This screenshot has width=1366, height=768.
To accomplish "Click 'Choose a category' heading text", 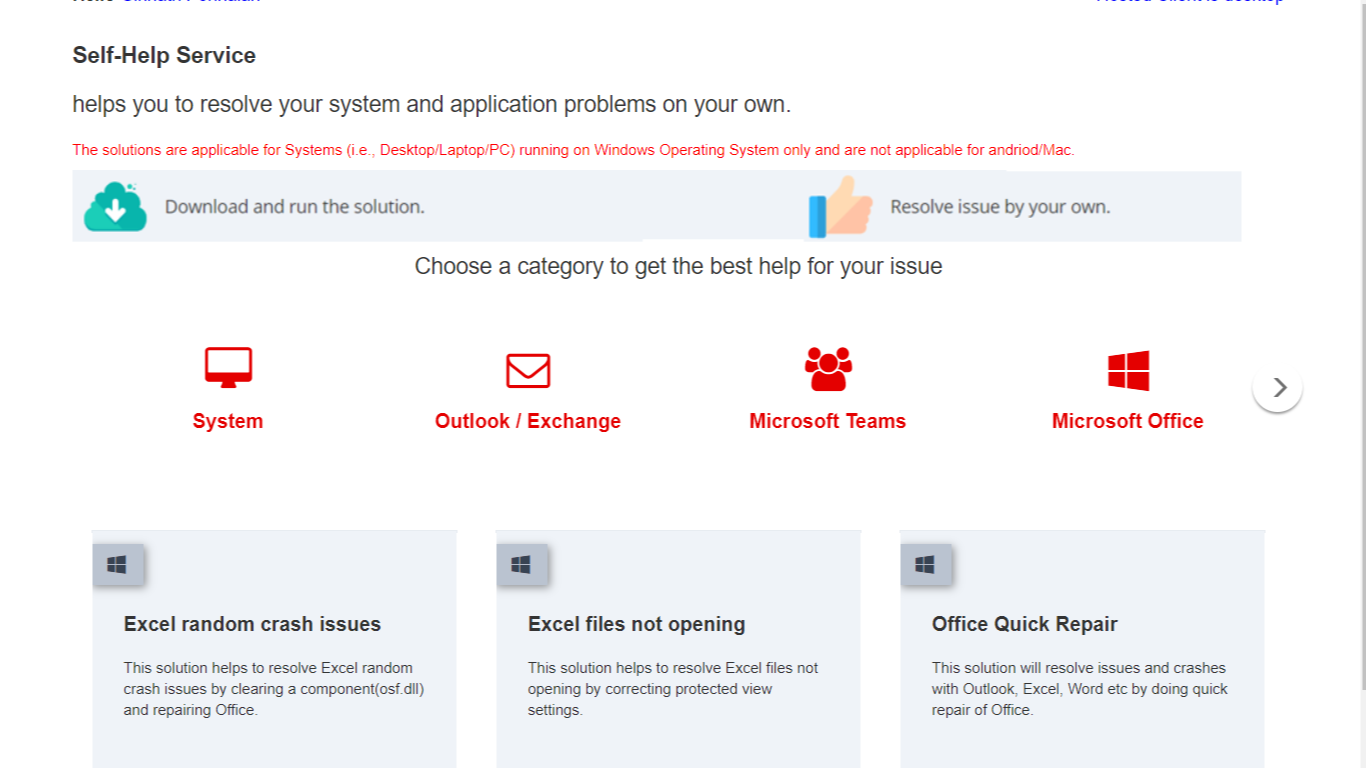I will (x=678, y=266).
